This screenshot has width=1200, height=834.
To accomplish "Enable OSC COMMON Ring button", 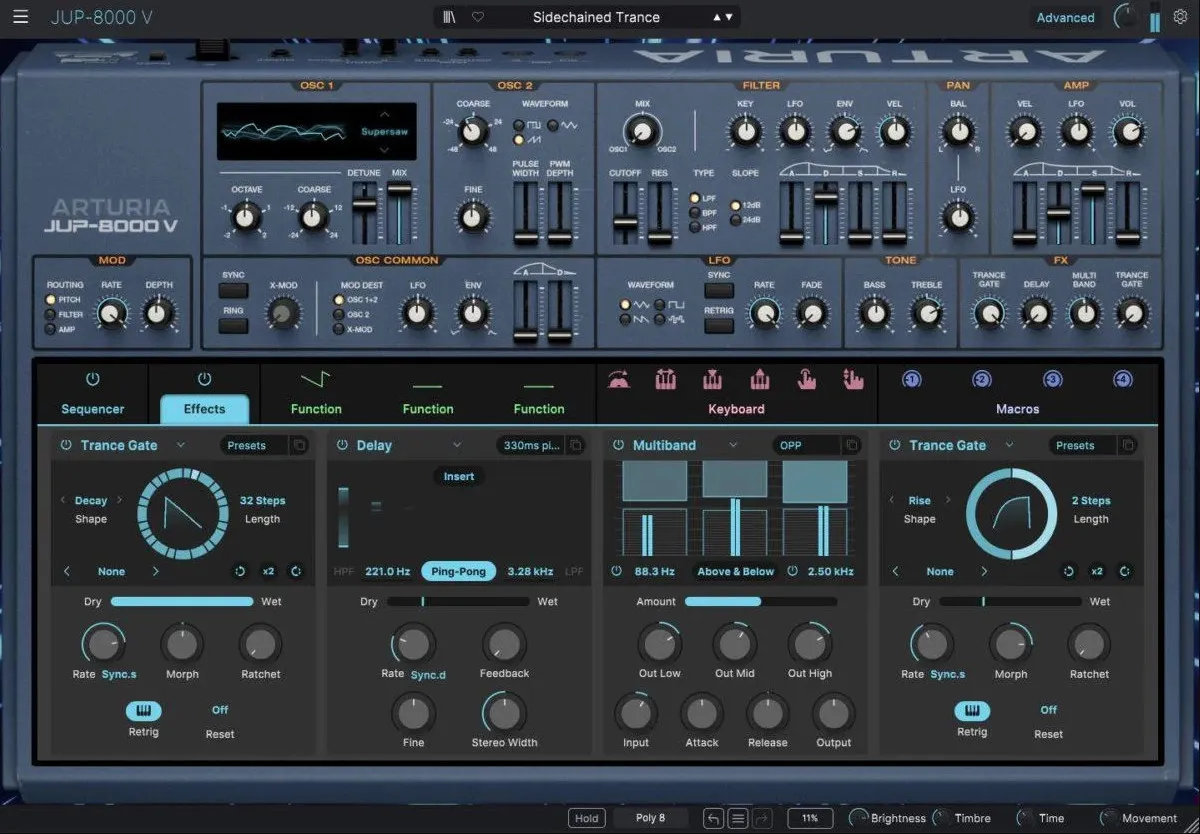I will coord(233,326).
